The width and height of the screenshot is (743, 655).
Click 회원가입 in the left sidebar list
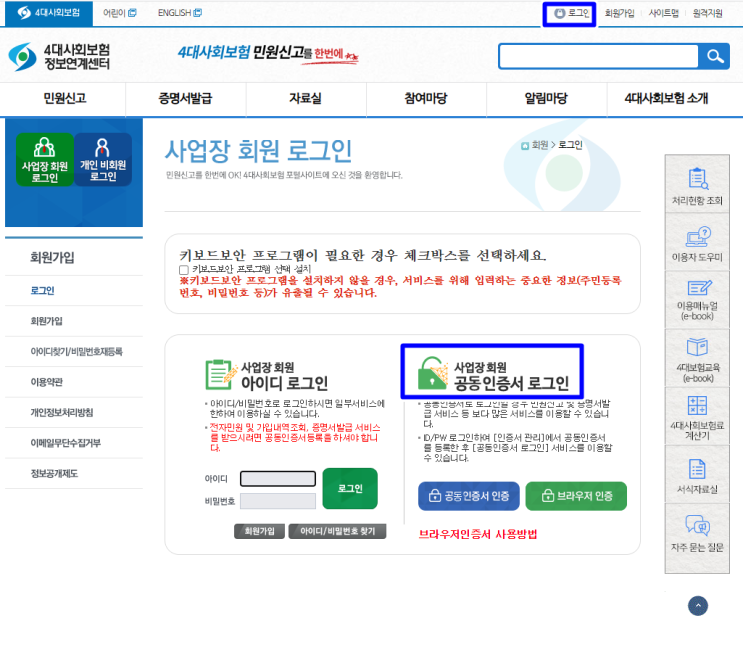(x=46, y=321)
